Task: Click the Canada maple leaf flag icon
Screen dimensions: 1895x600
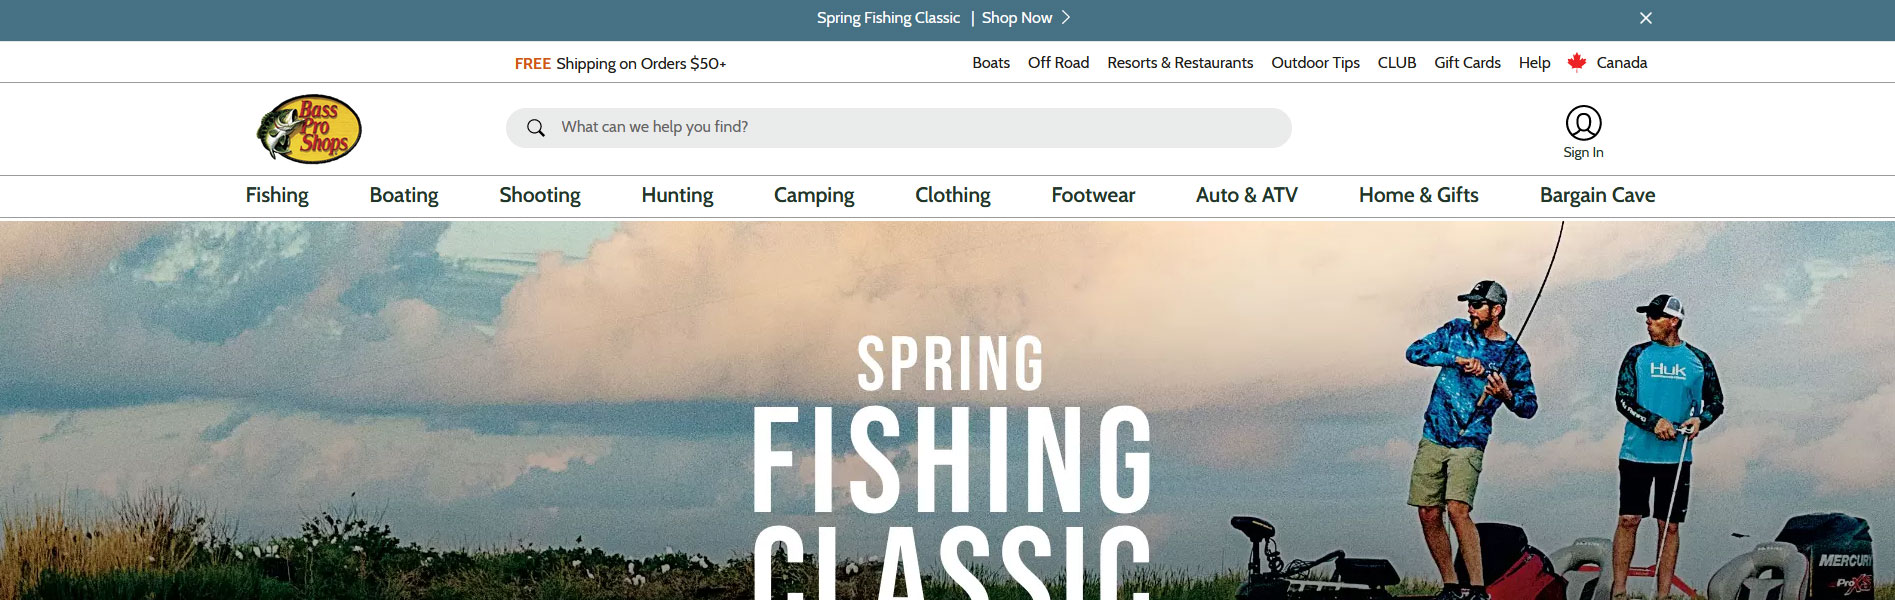Action: point(1577,62)
